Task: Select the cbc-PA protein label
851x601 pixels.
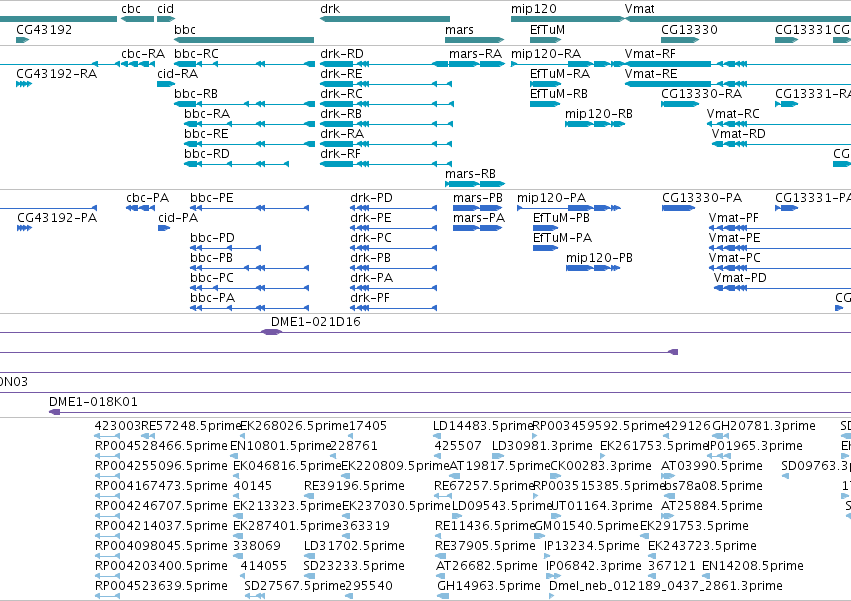Action: pyautogui.click(x=148, y=198)
